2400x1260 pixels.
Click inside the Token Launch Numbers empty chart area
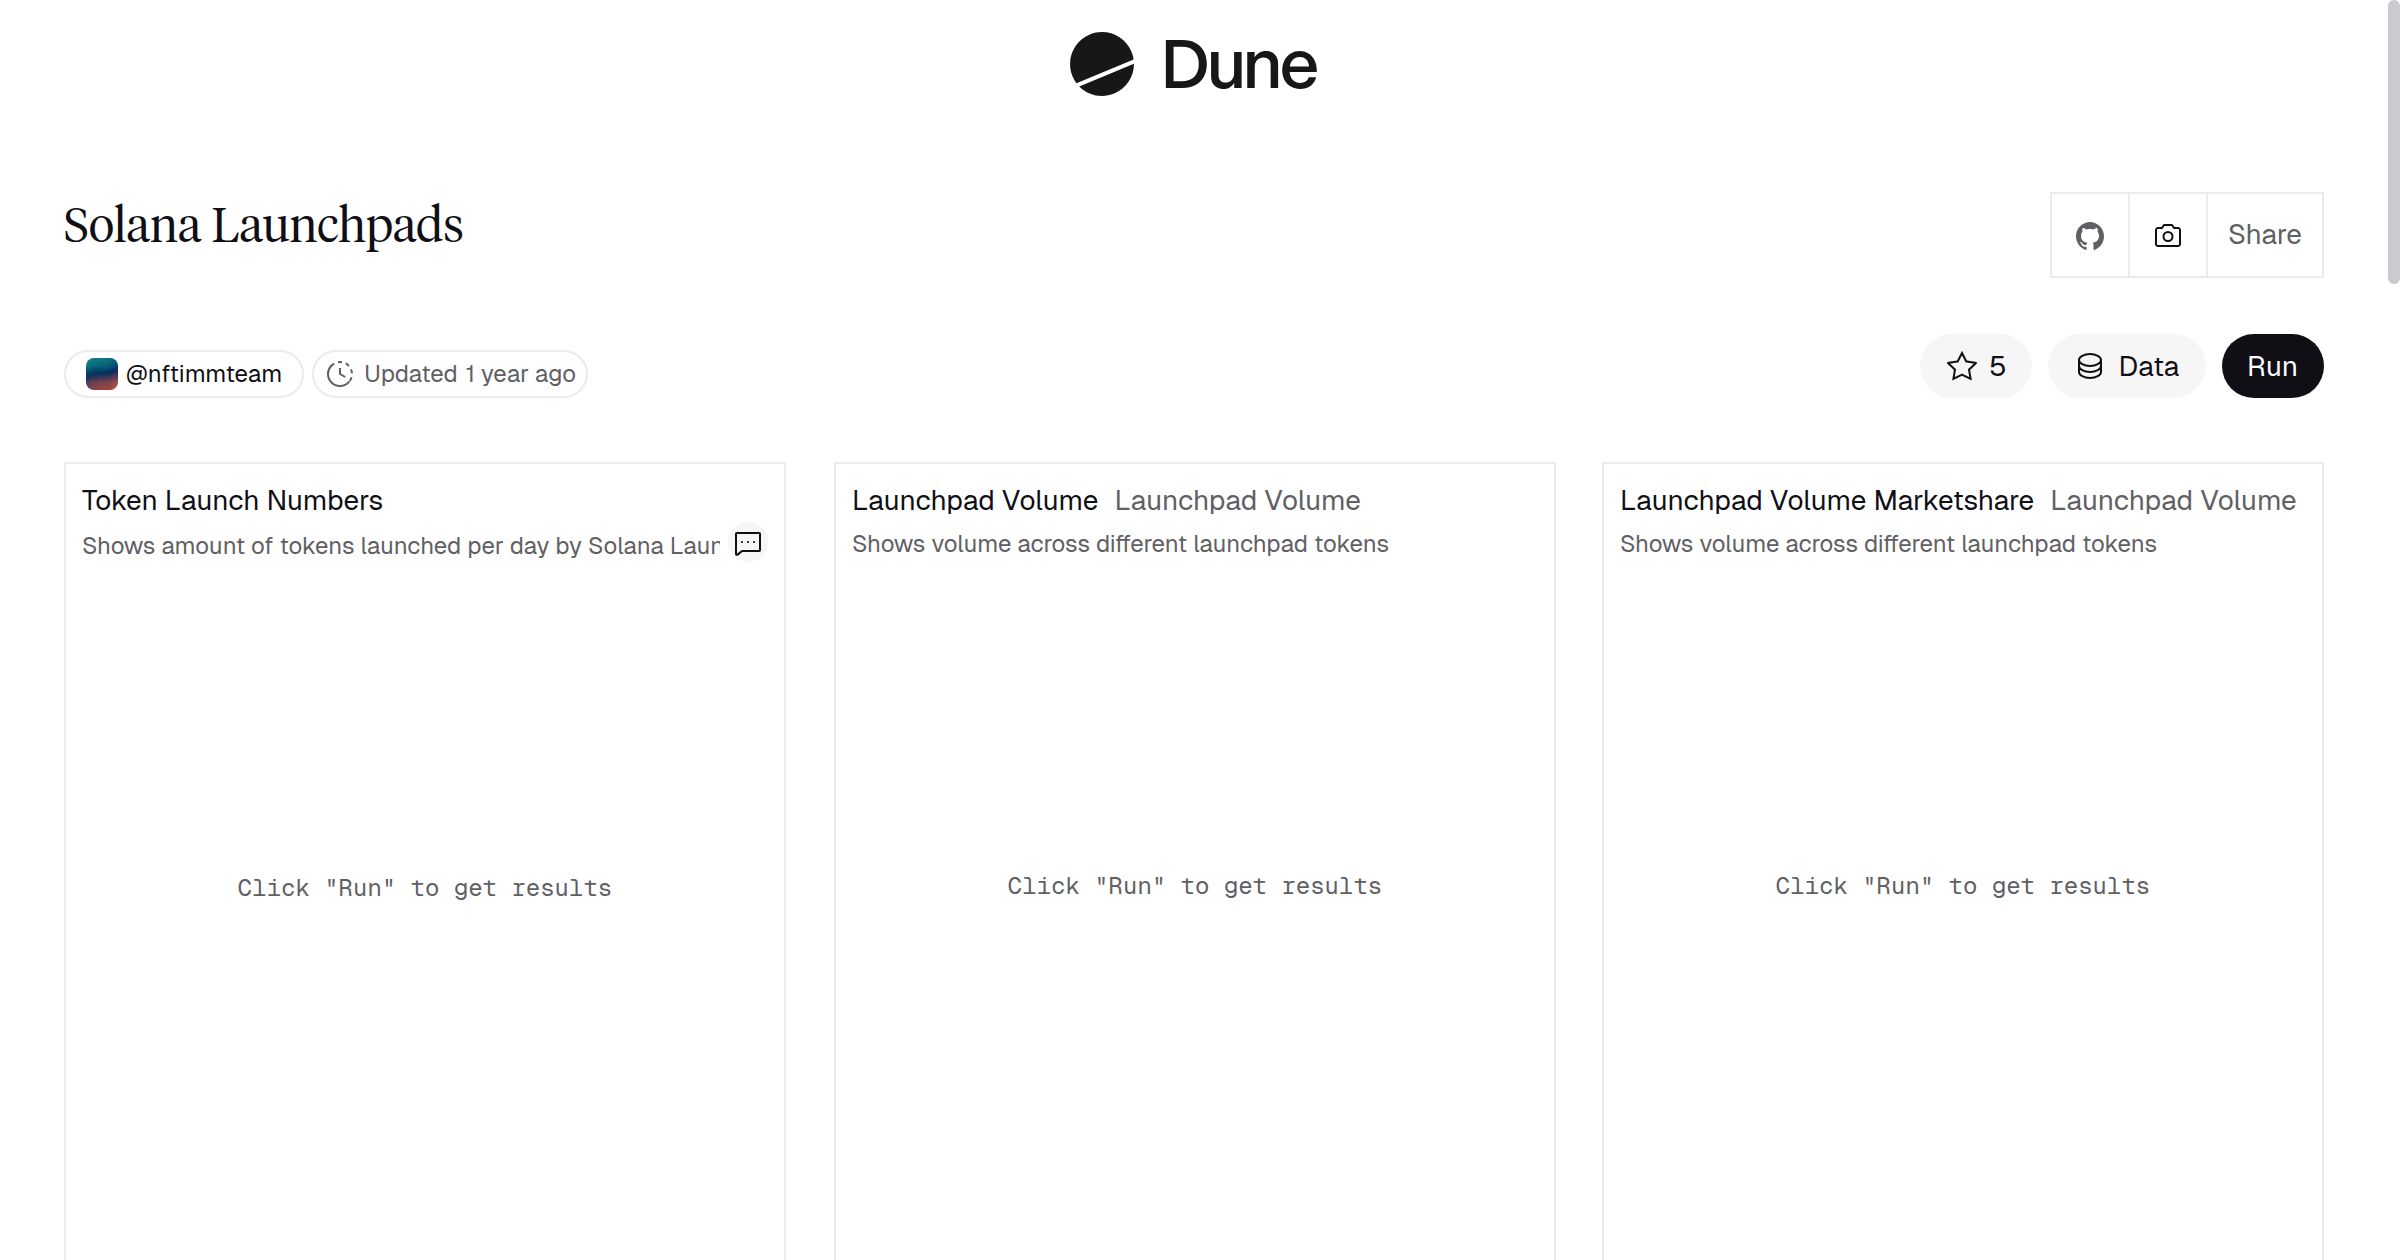coord(424,887)
